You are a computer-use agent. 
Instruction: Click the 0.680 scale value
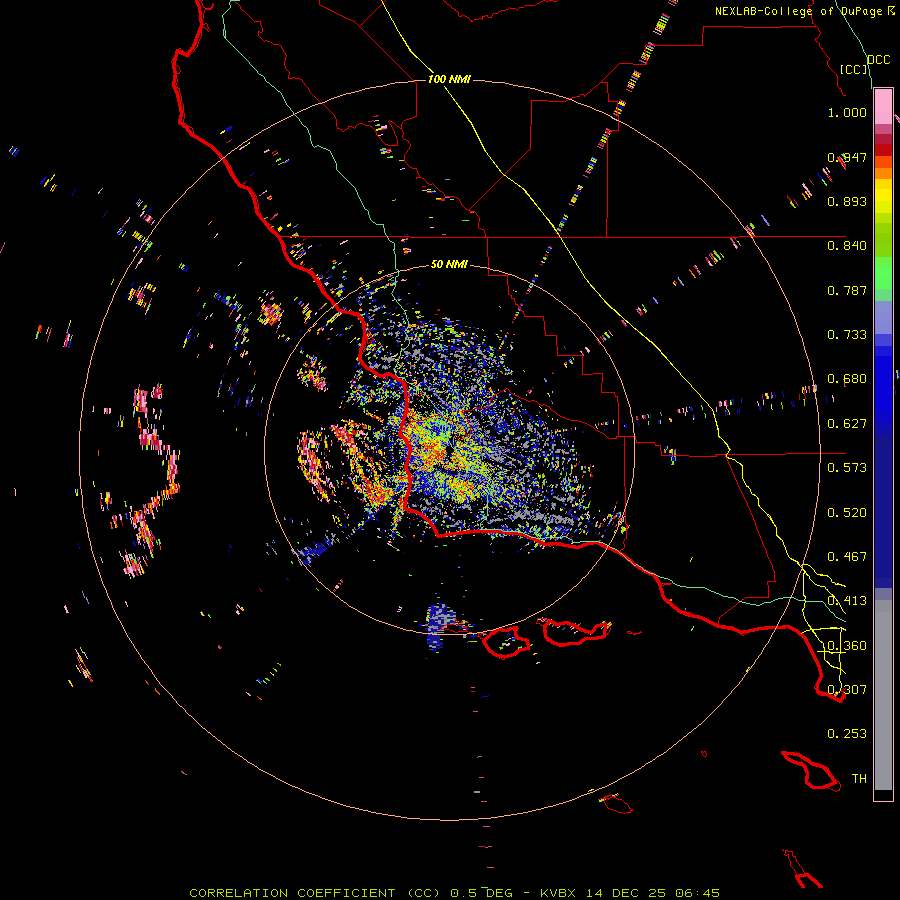847,379
